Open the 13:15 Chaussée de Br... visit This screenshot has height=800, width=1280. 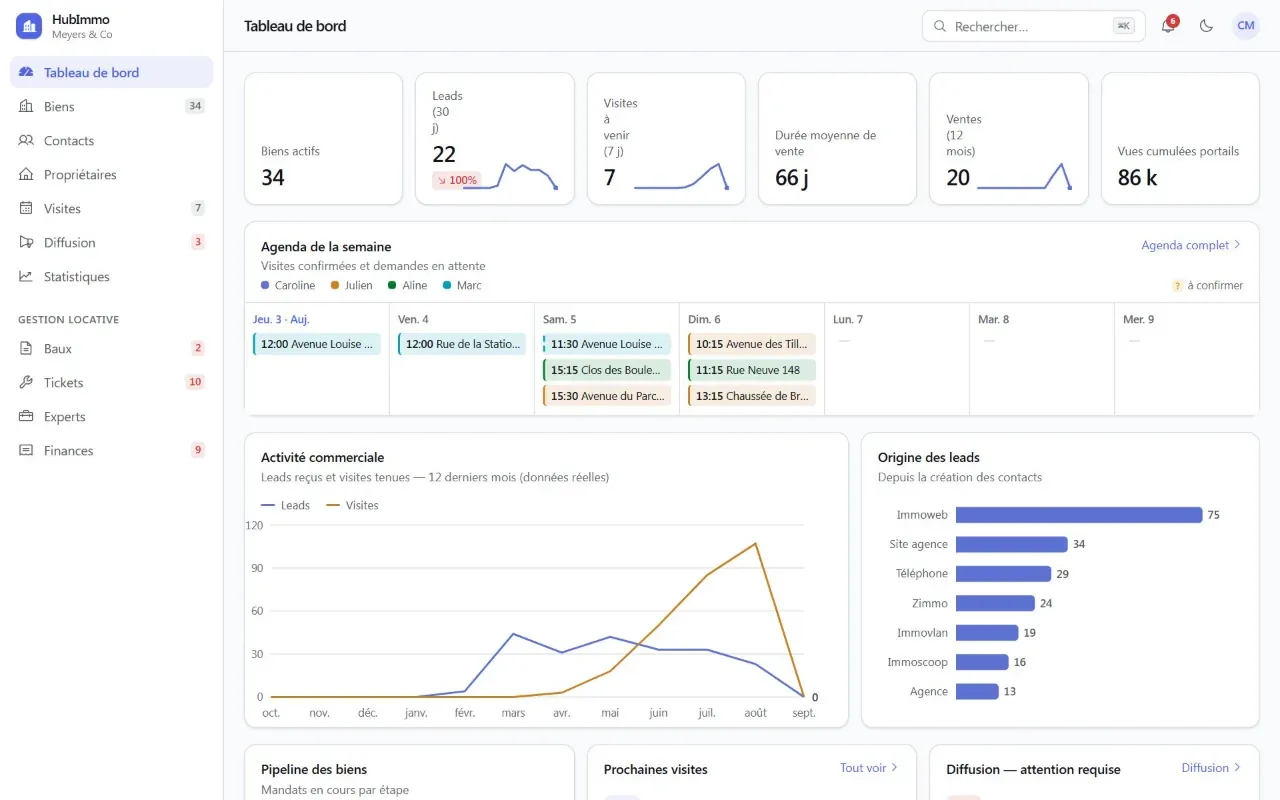coord(752,396)
